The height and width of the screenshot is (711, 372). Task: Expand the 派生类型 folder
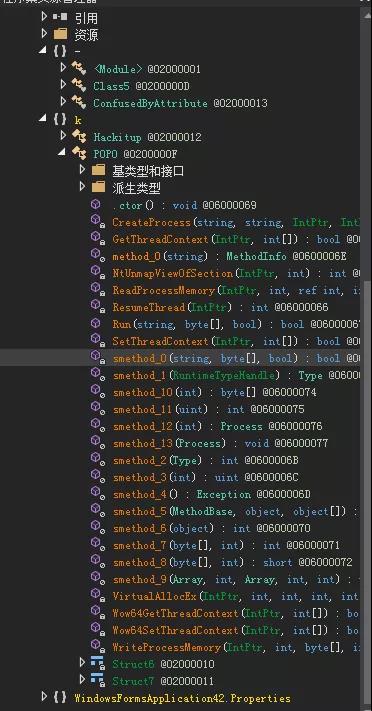click(x=82, y=186)
